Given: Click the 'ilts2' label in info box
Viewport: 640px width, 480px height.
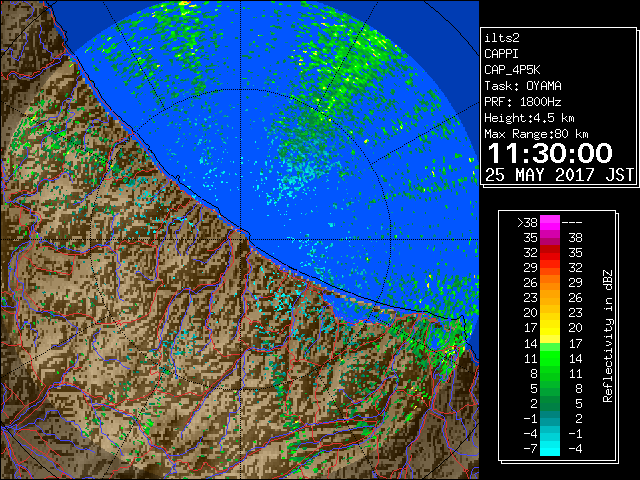Looking at the screenshot, I should tap(502, 38).
